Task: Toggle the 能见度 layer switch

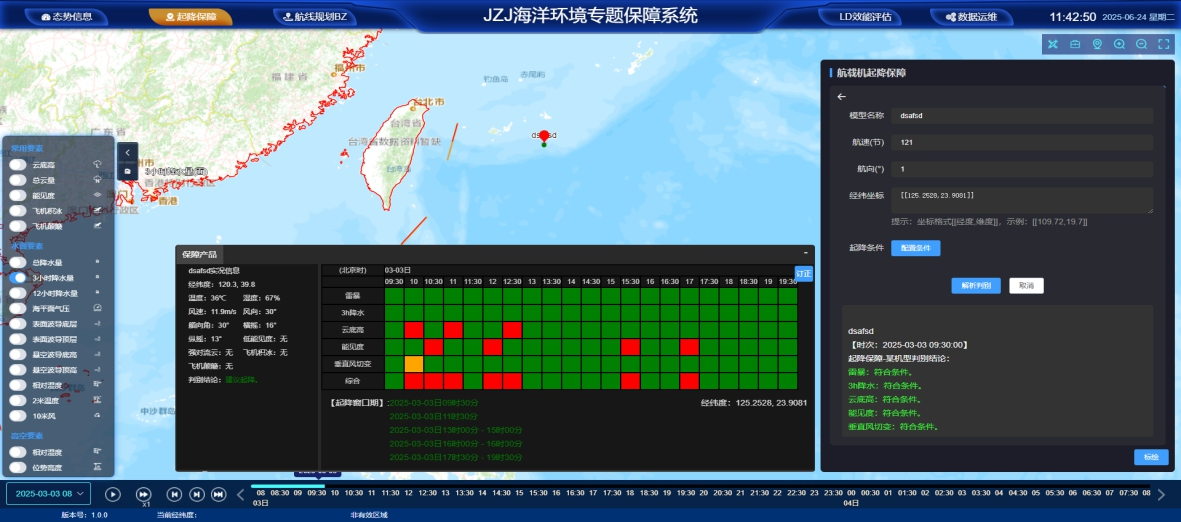Action: coord(17,195)
